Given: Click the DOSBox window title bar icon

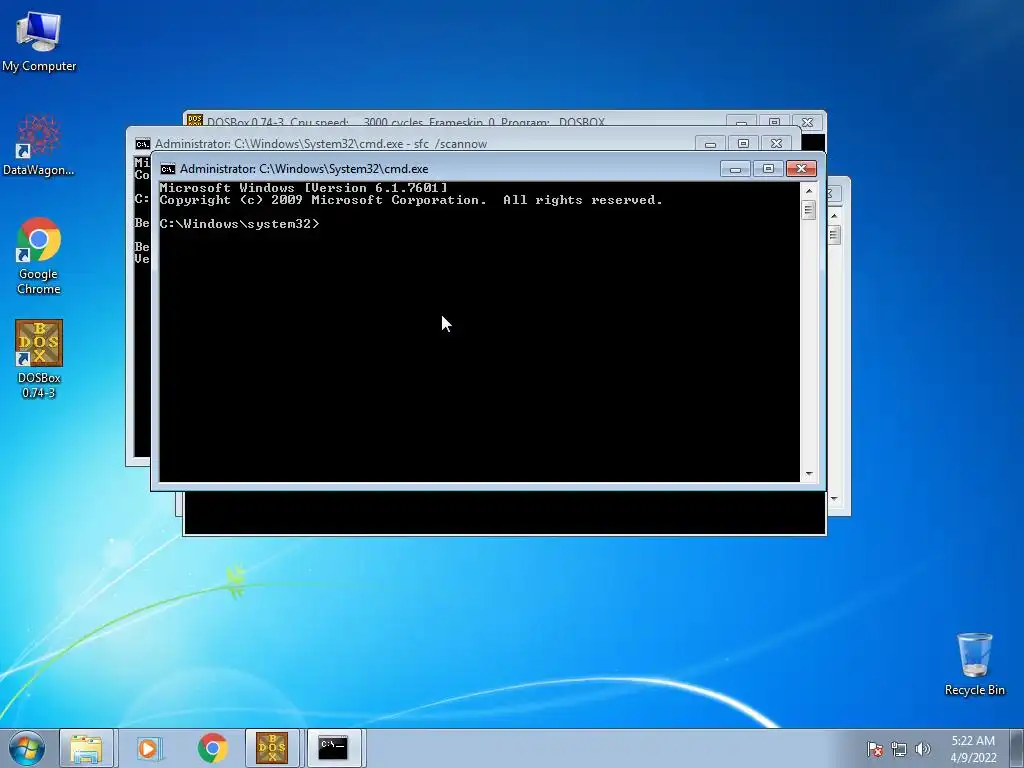Looking at the screenshot, I should tap(195, 120).
